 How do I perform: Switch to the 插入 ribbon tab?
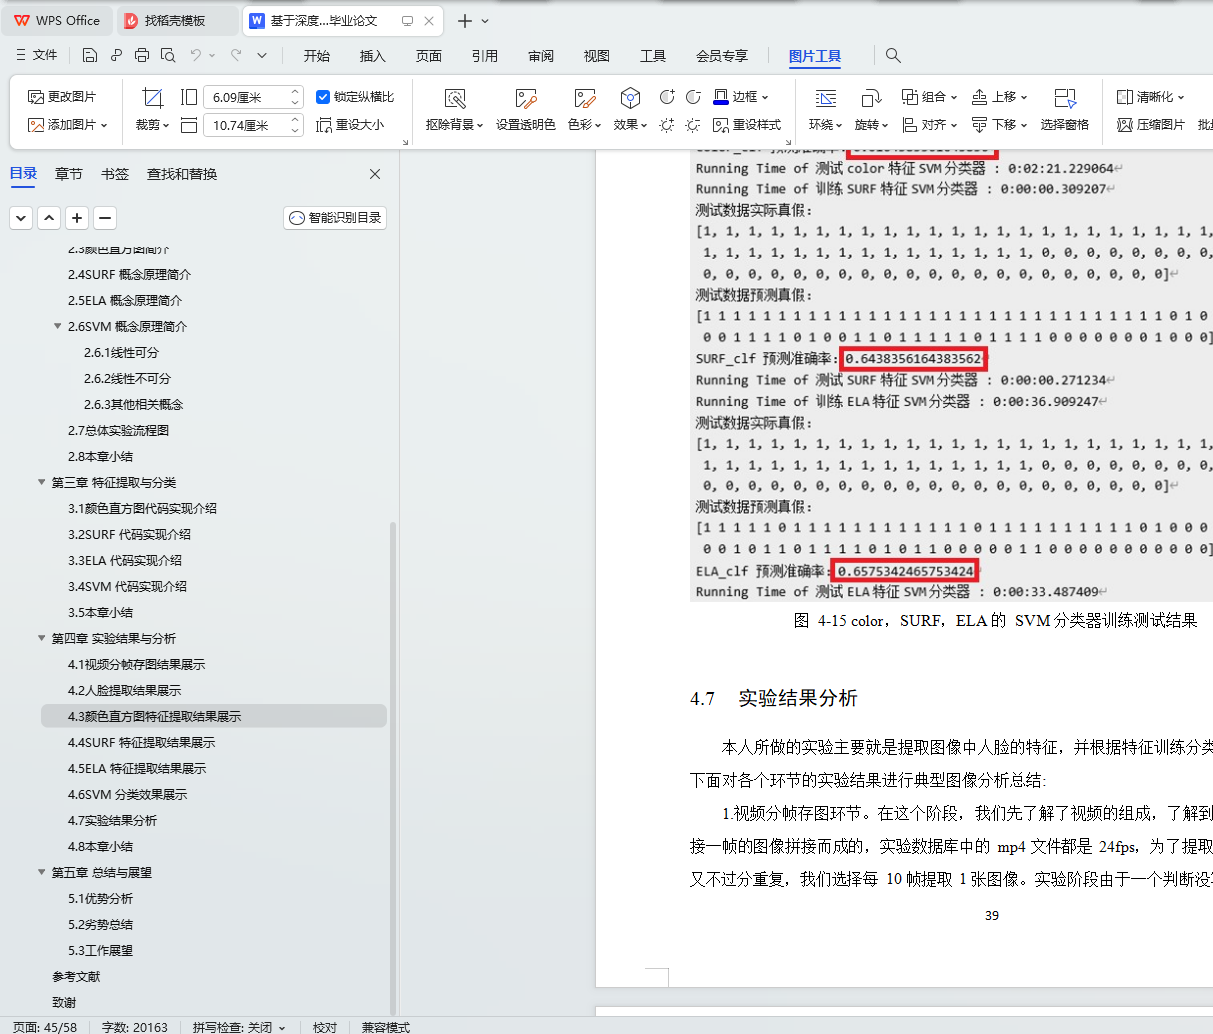coord(373,56)
